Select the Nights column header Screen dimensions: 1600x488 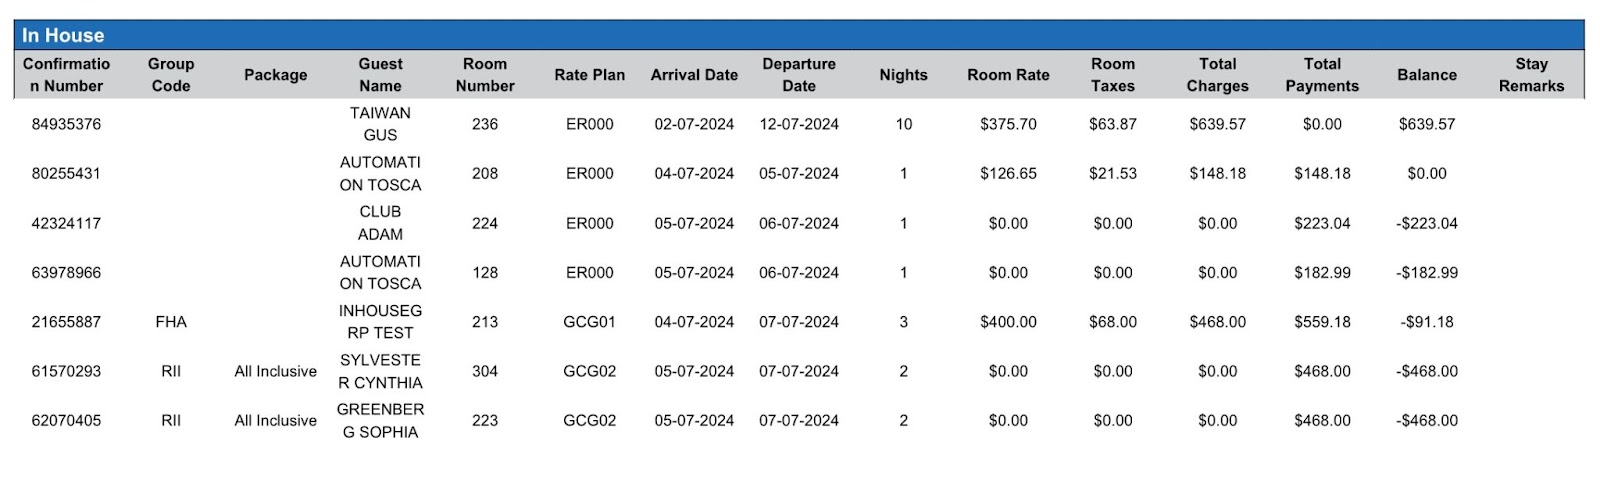(903, 75)
